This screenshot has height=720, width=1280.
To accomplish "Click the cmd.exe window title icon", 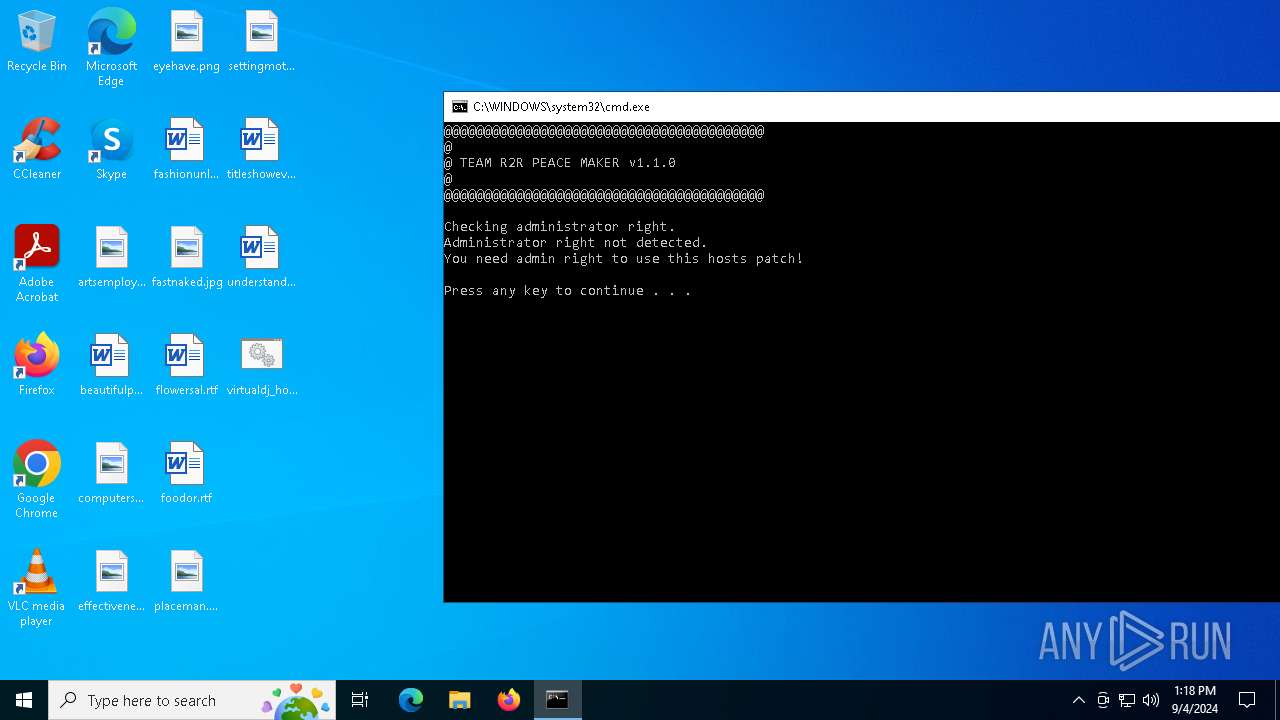I will (x=459, y=107).
